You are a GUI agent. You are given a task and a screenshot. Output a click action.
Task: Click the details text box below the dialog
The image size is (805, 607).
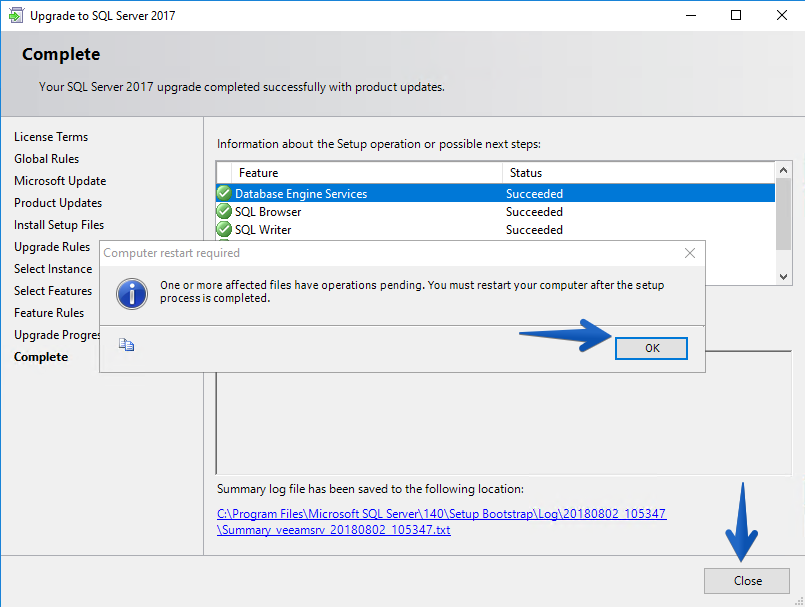coord(504,423)
